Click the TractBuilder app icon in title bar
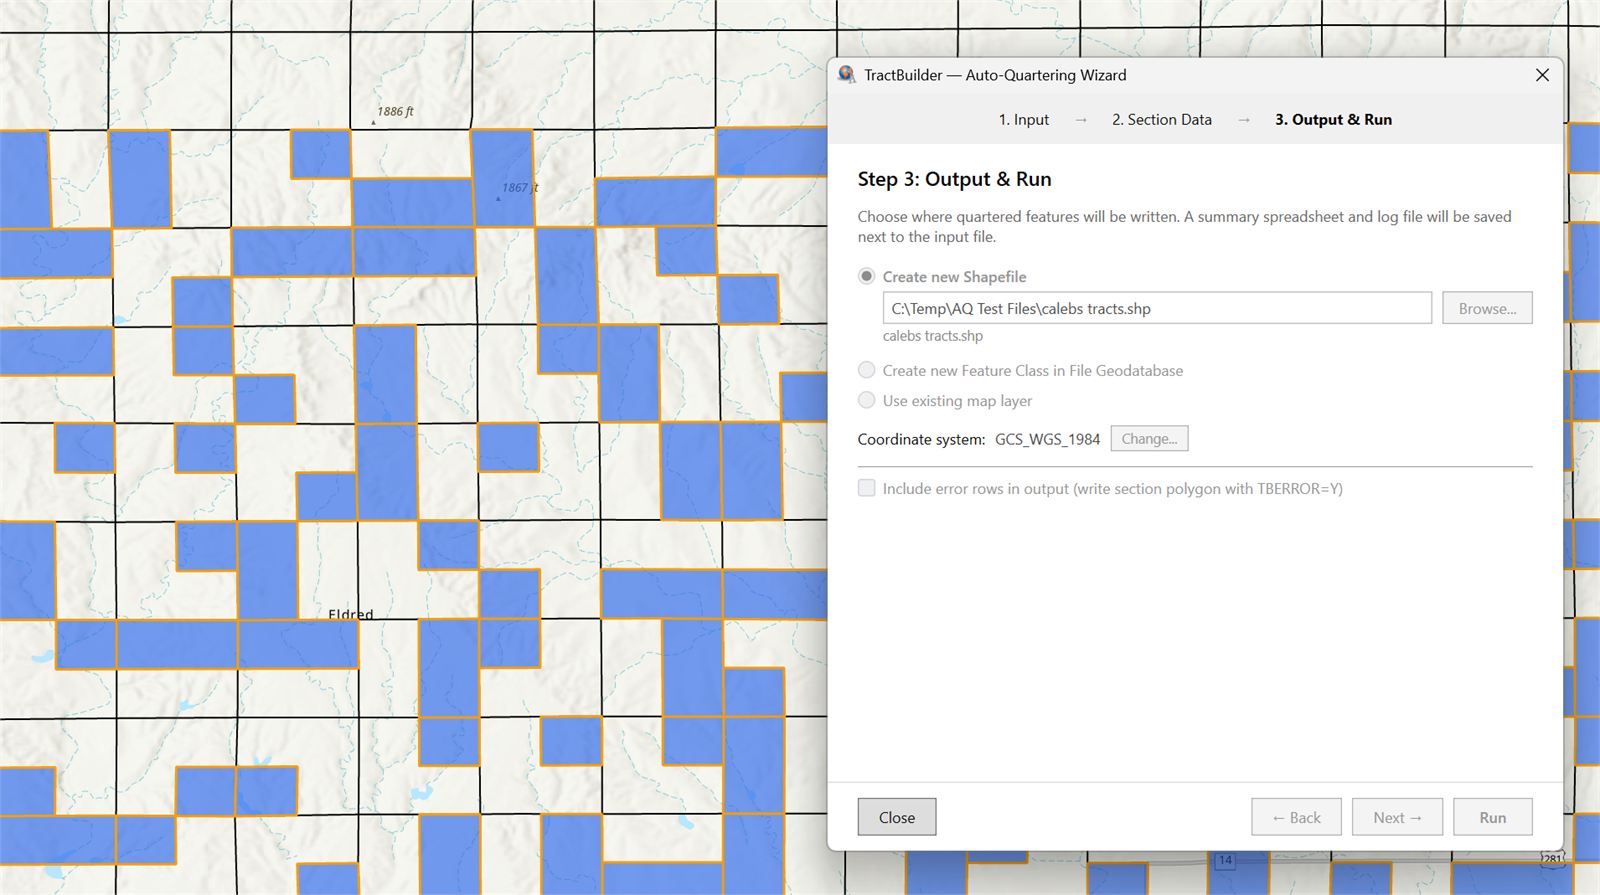This screenshot has height=895, width=1600. [847, 75]
